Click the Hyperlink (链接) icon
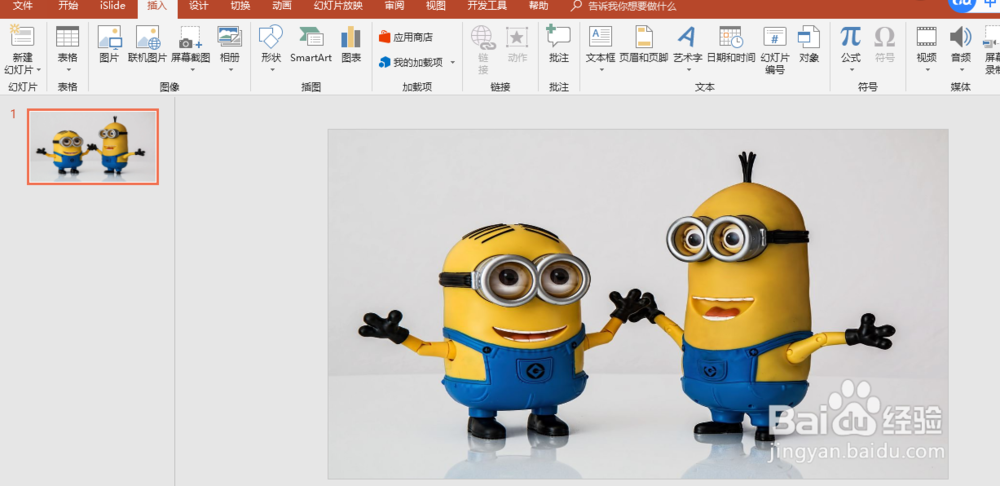This screenshot has width=1000, height=486. (483, 38)
